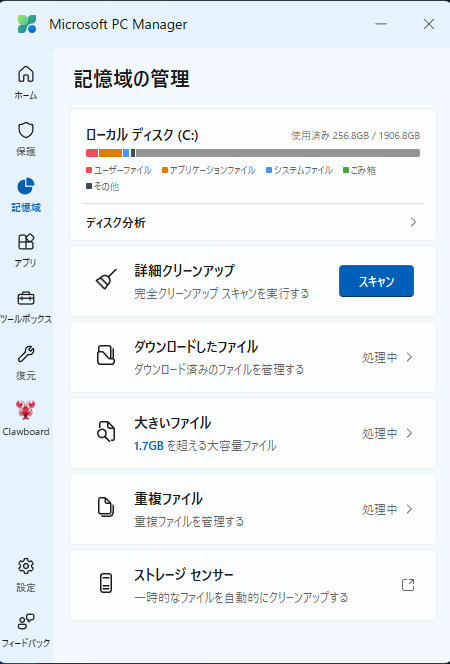This screenshot has width=450, height=664.
Task: Select the 記憶域 pie chart icon
Action: pyautogui.click(x=26, y=186)
